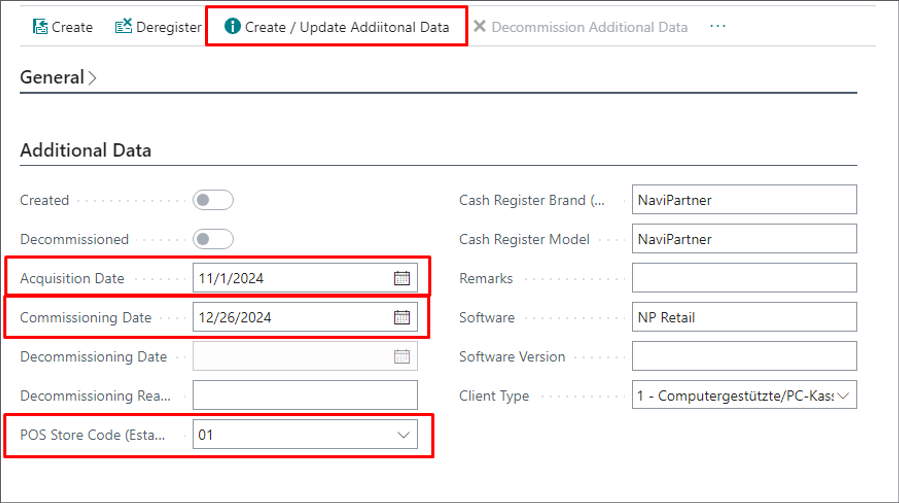Viewport: 899px width, 503px height.
Task: Click the Client Type label
Action: (x=494, y=396)
